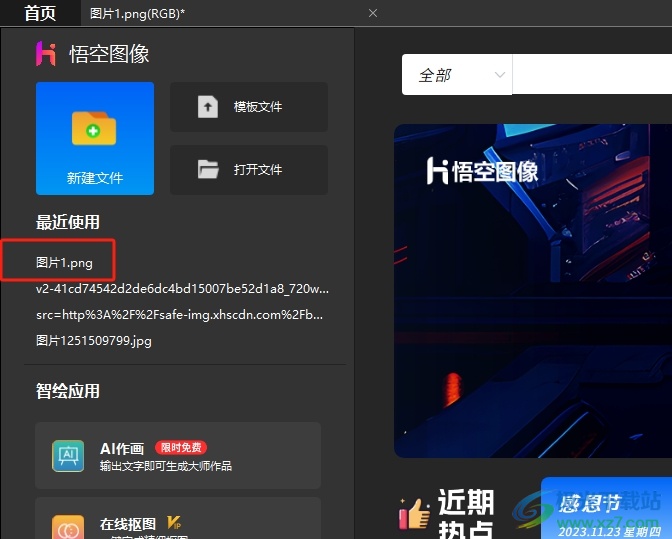Screen dimensions: 672x539
Task: Open the 在线抠图 application card
Action: click(x=178, y=518)
